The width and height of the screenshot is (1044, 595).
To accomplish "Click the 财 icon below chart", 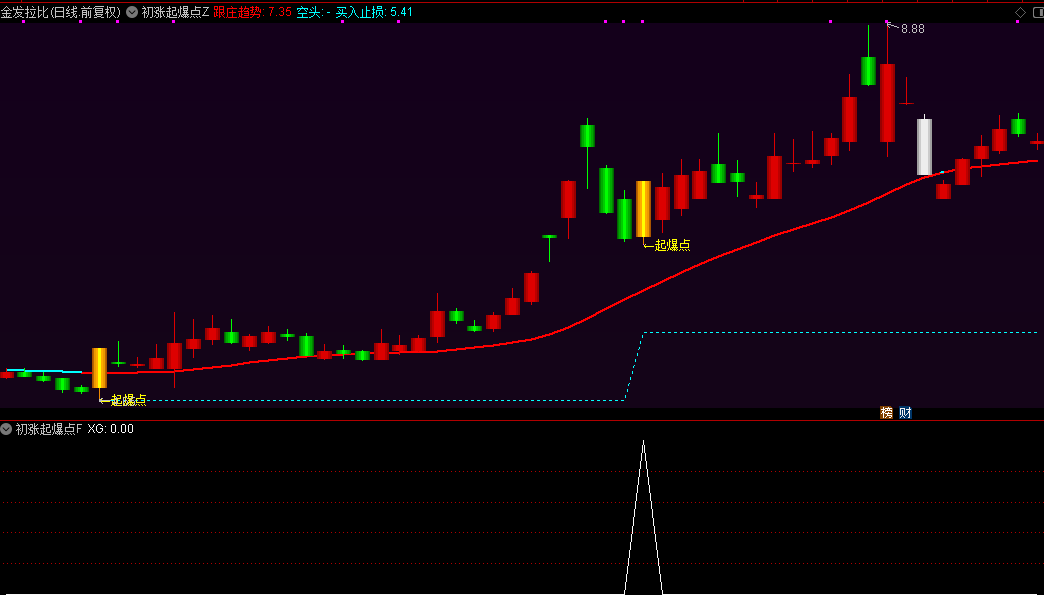I will coord(905,413).
